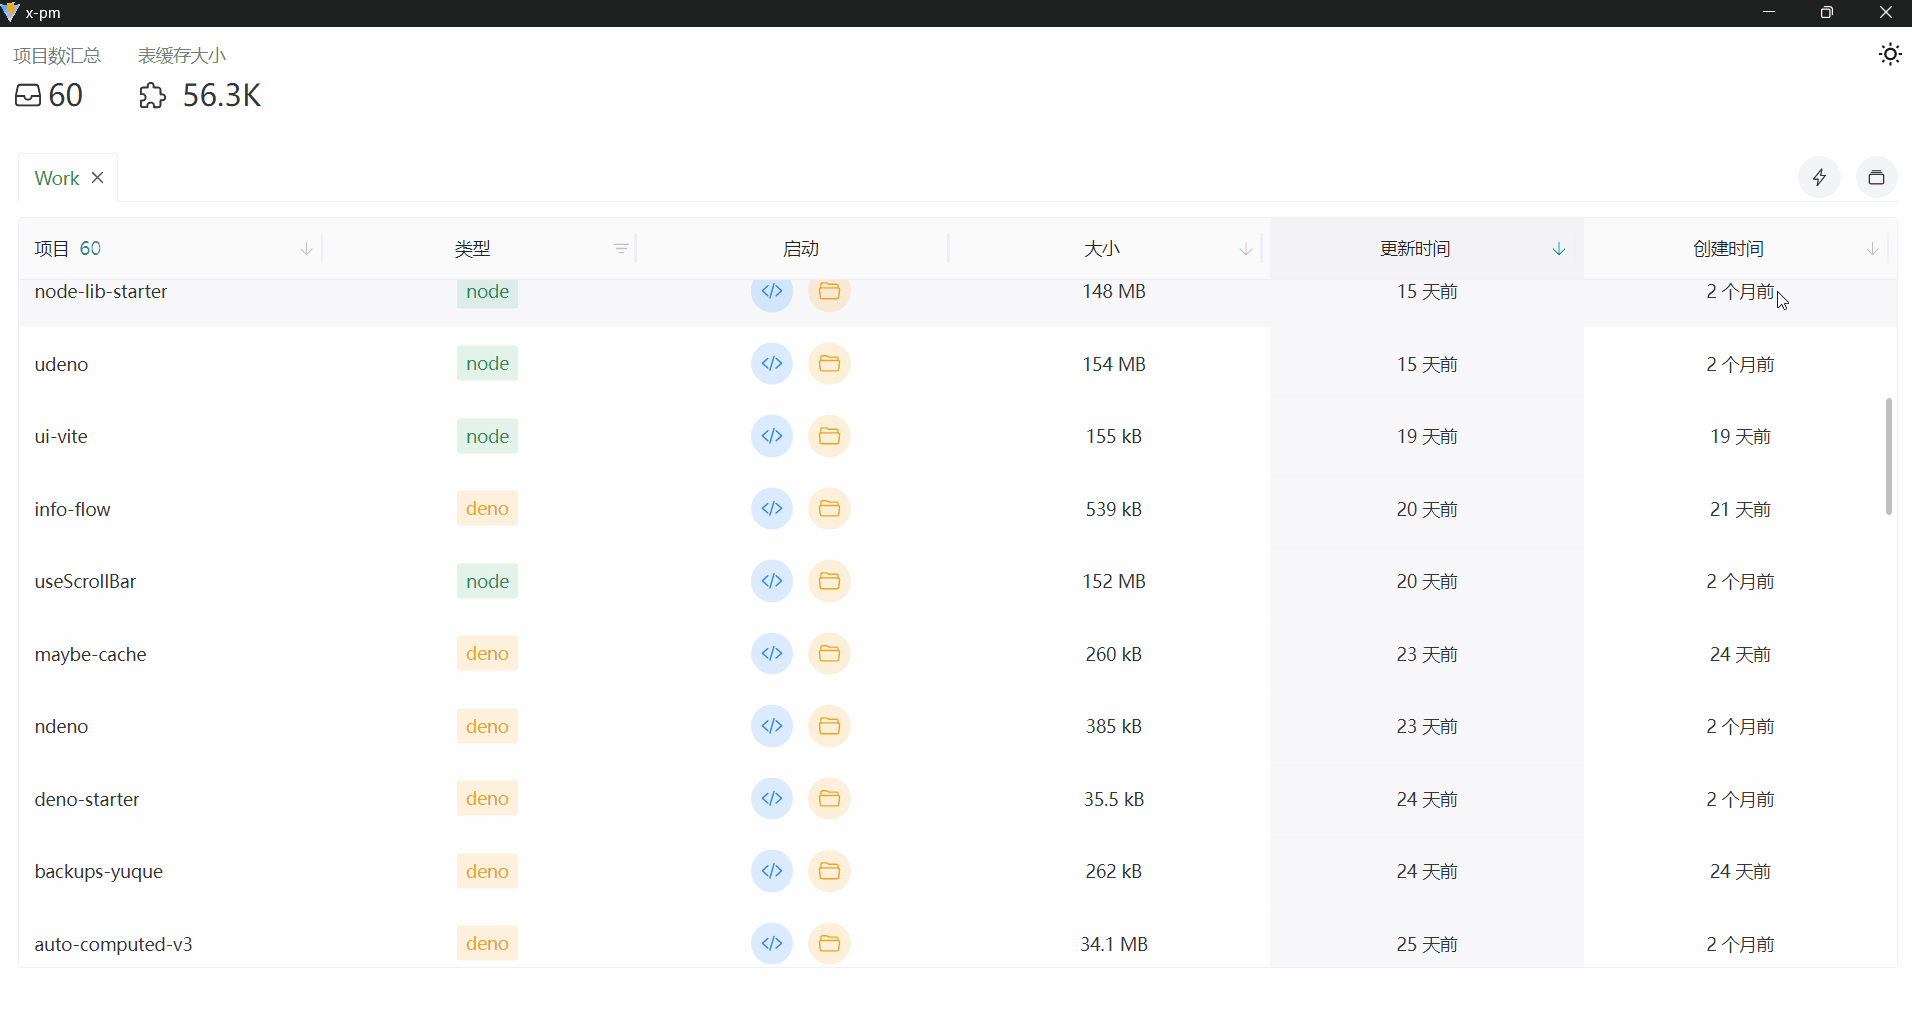This screenshot has height=1016, width=1912.
Task: Open the maybe-cache project
Action: 91,654
